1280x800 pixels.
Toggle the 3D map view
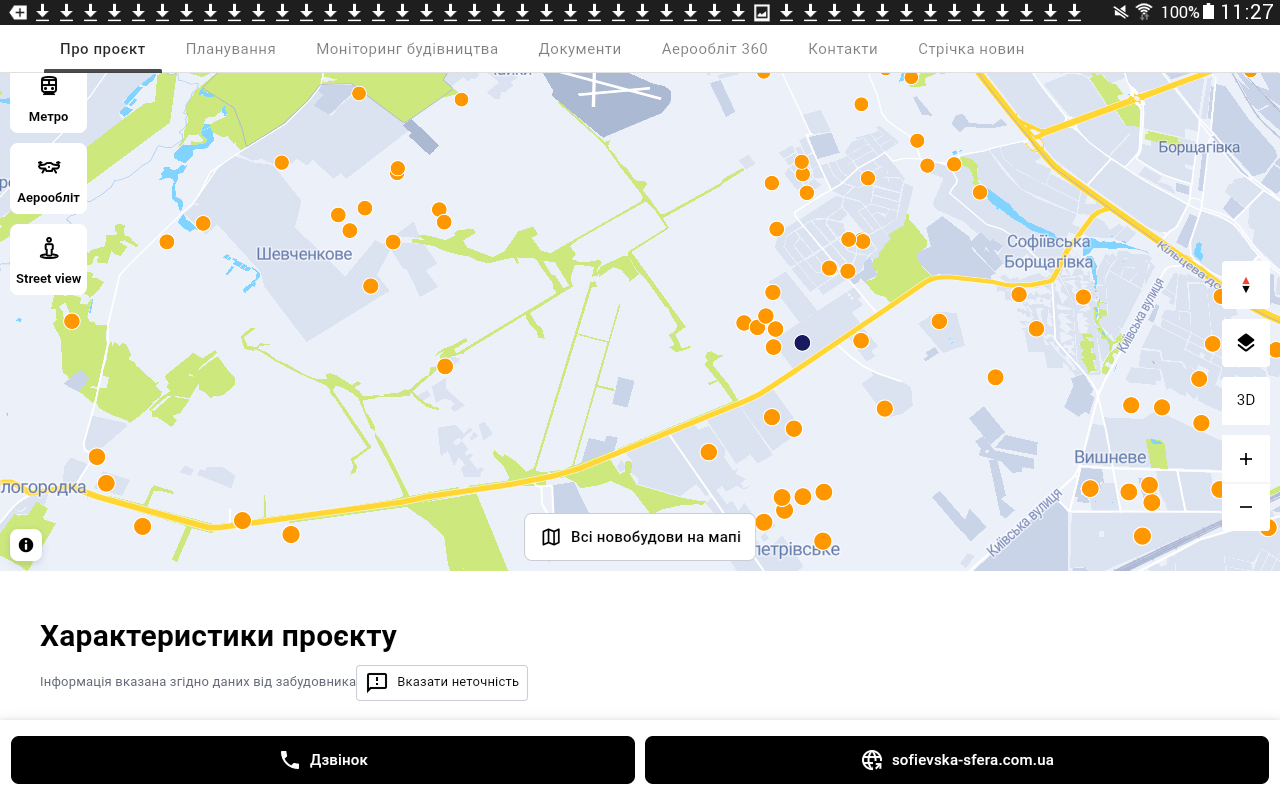(x=1245, y=400)
